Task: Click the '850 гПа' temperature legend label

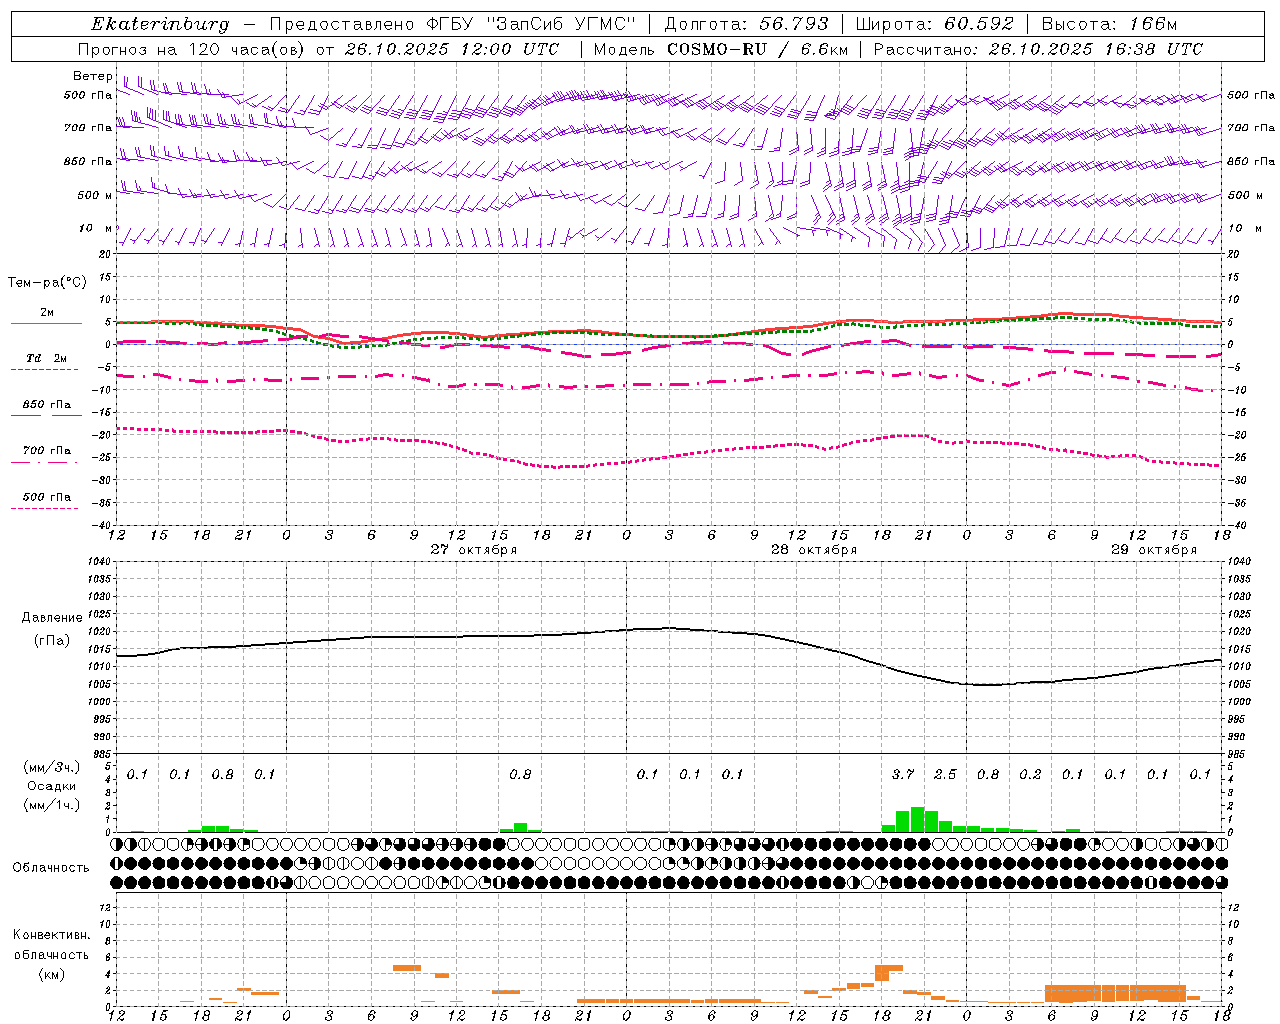Action: pyautogui.click(x=47, y=405)
